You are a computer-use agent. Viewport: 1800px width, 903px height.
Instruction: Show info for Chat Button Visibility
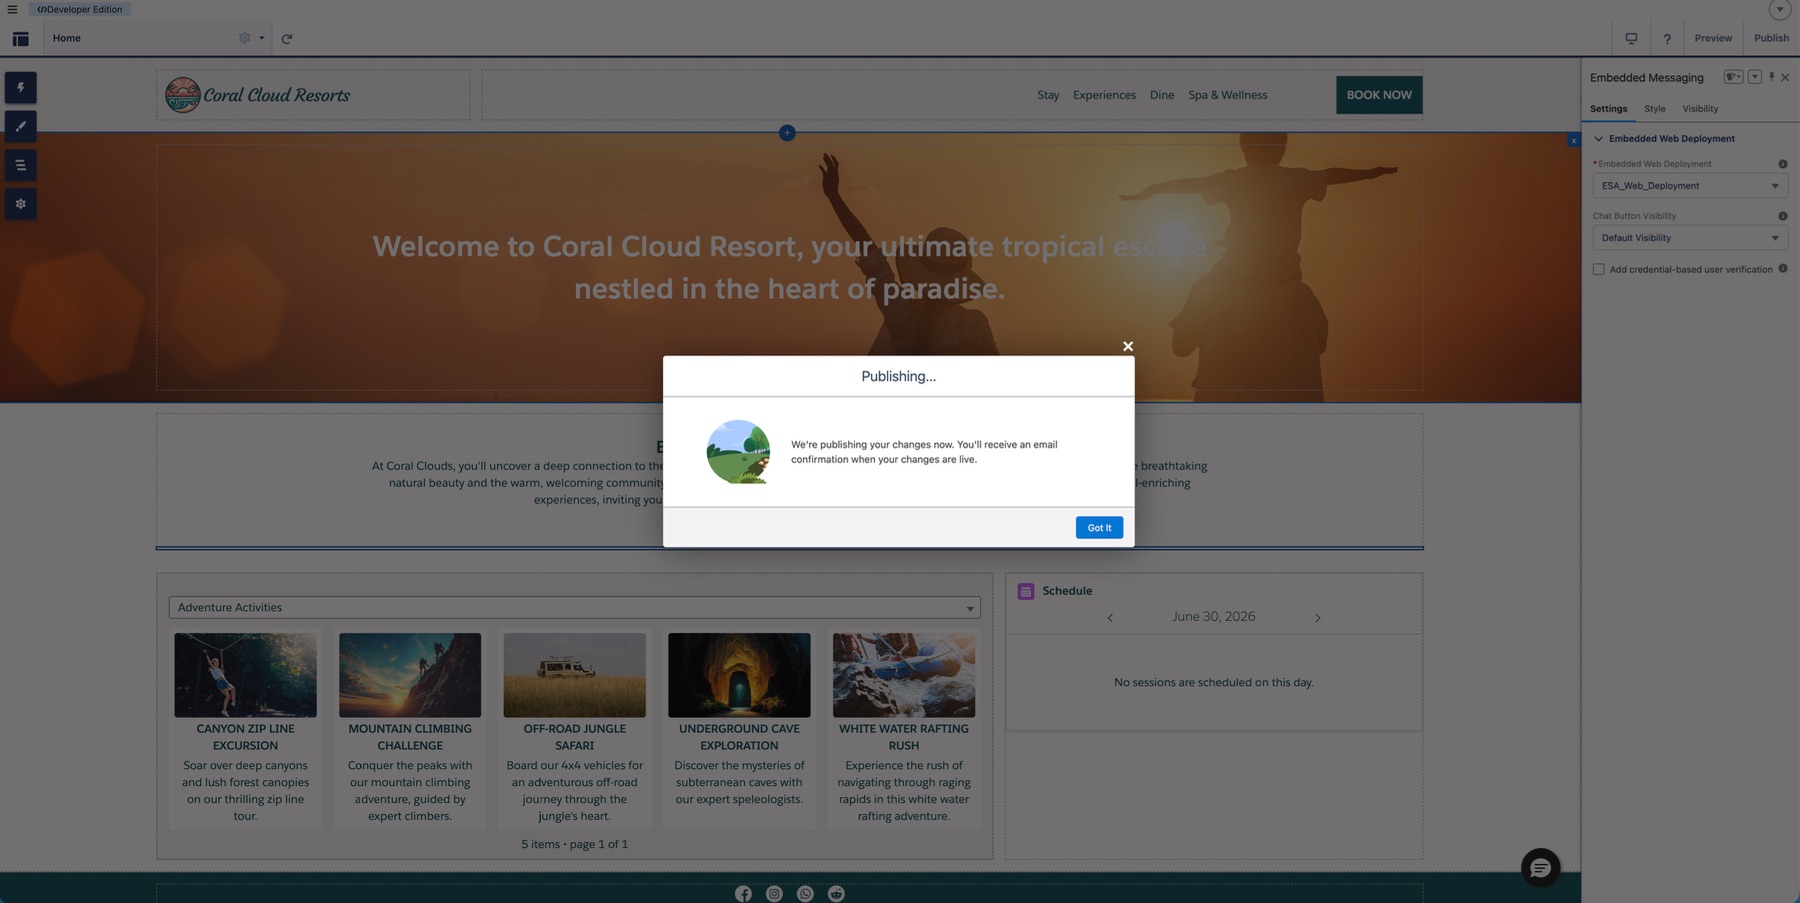point(1782,216)
